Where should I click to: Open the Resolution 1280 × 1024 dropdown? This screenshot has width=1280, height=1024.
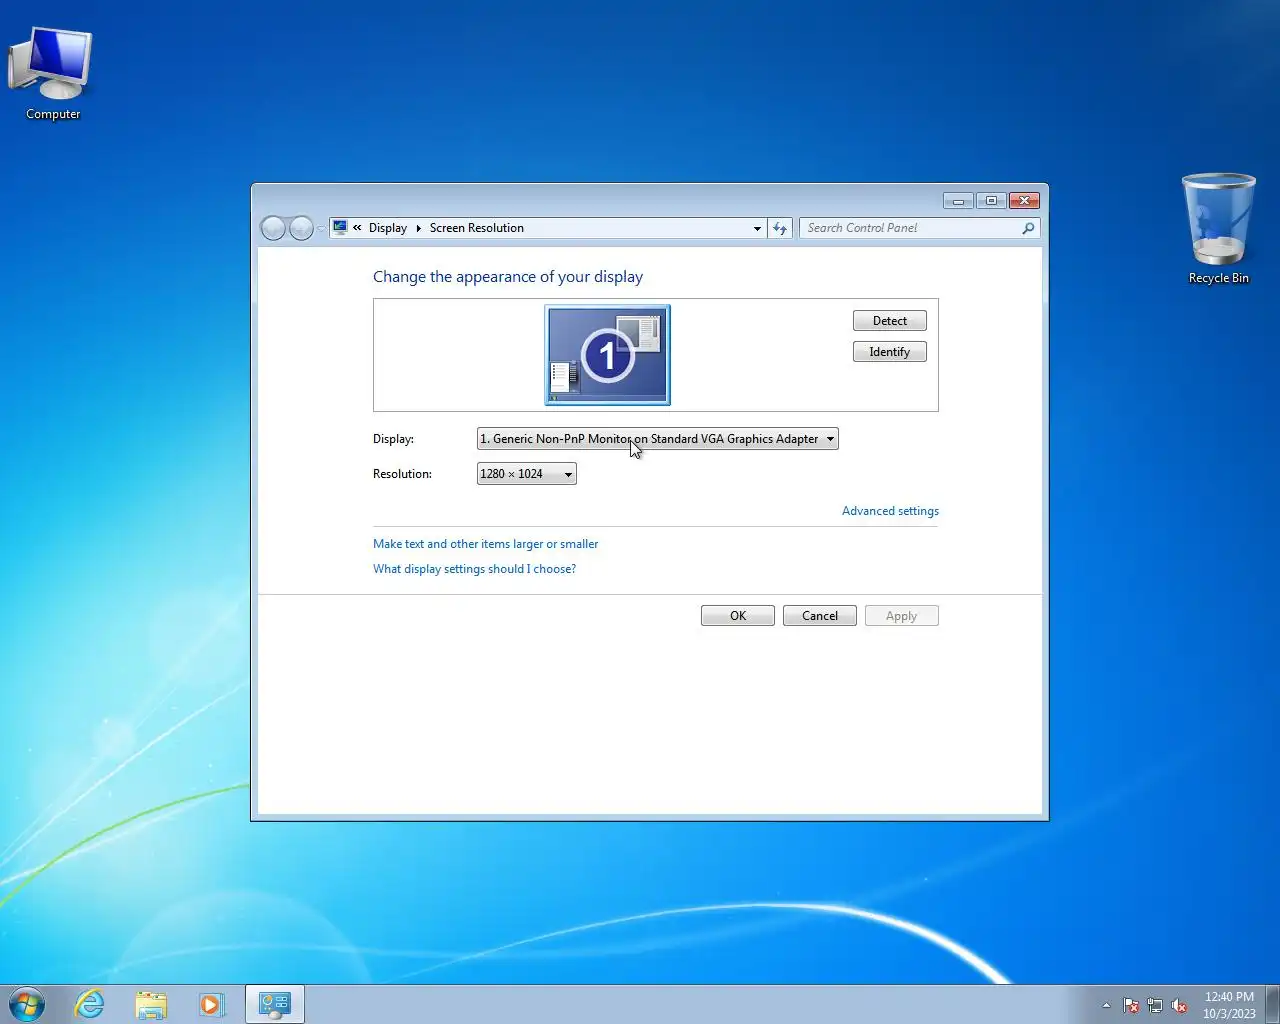[x=526, y=474]
